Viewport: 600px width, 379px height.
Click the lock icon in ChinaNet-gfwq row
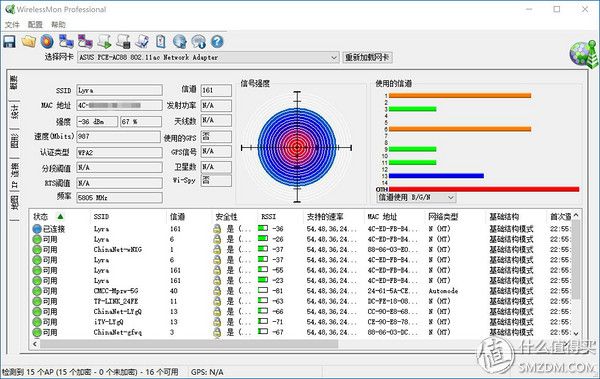[217, 332]
